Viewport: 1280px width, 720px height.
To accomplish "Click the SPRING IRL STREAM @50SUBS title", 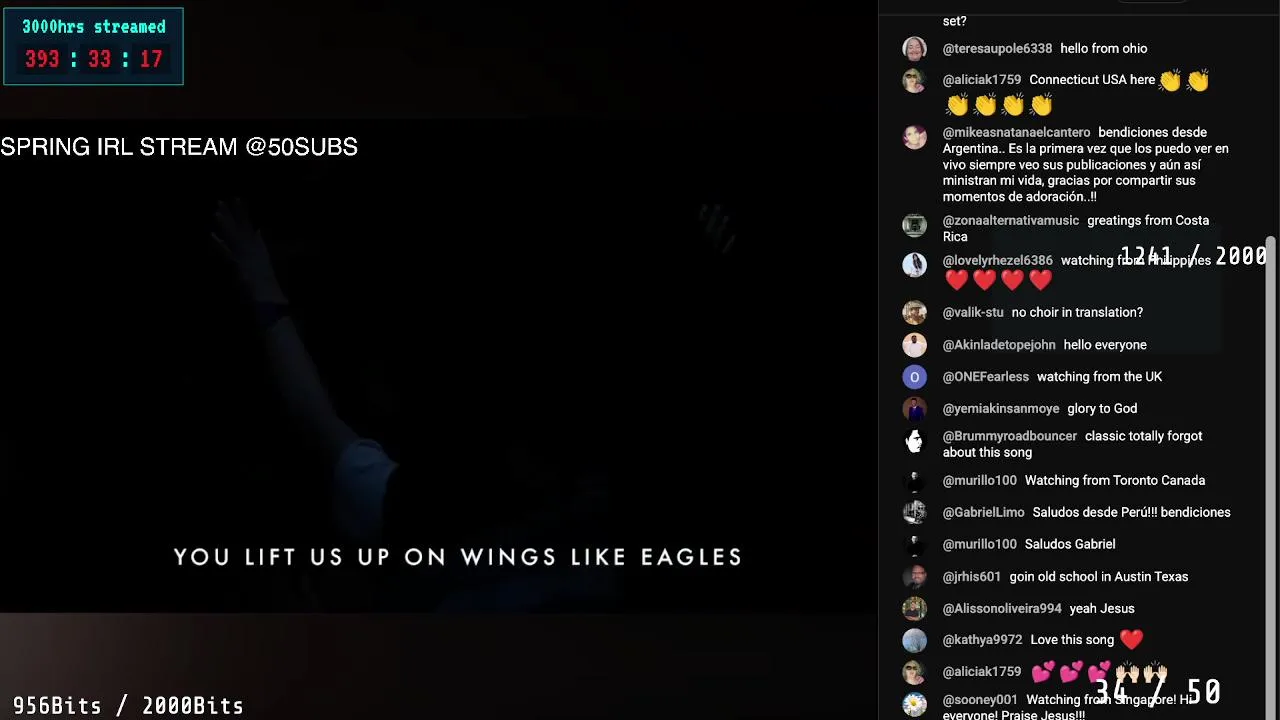I will point(179,147).
